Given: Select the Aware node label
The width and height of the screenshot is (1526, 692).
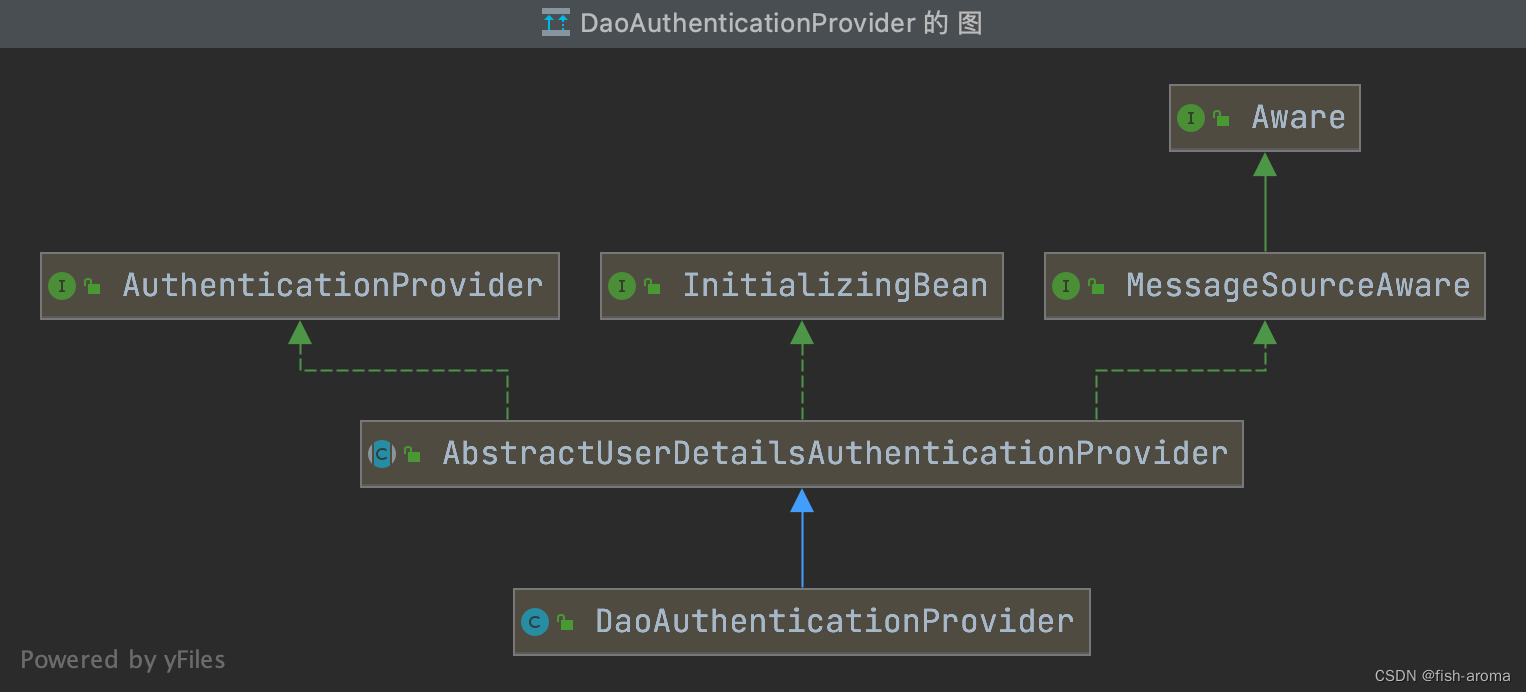Looking at the screenshot, I should tap(1298, 118).
